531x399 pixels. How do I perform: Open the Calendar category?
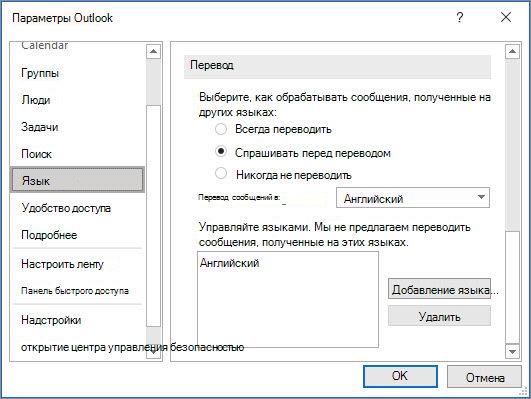click(45, 46)
